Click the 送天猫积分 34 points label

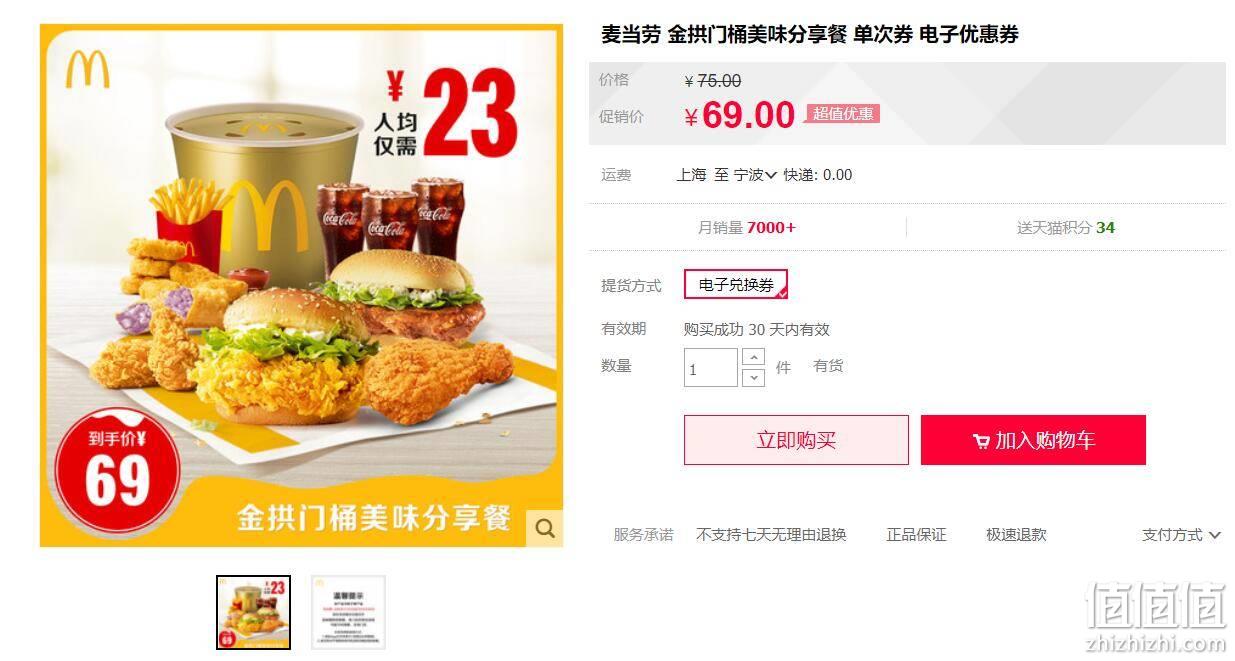[x=1066, y=228]
